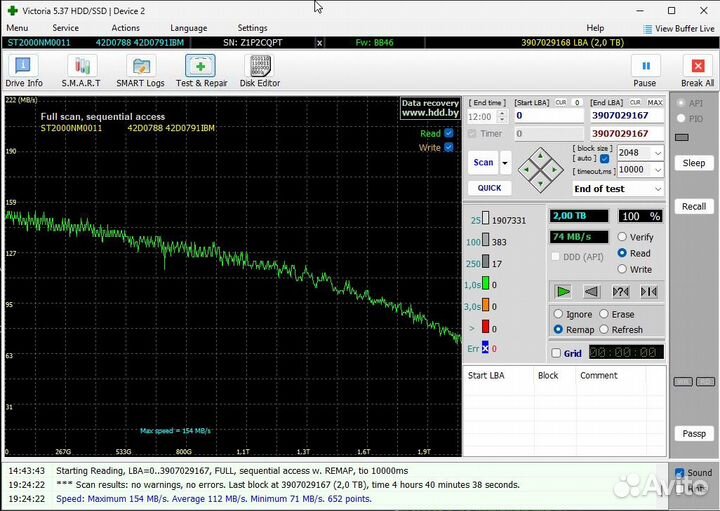Click the green play scan-forward icon
The image size is (720, 511).
[x=564, y=291]
